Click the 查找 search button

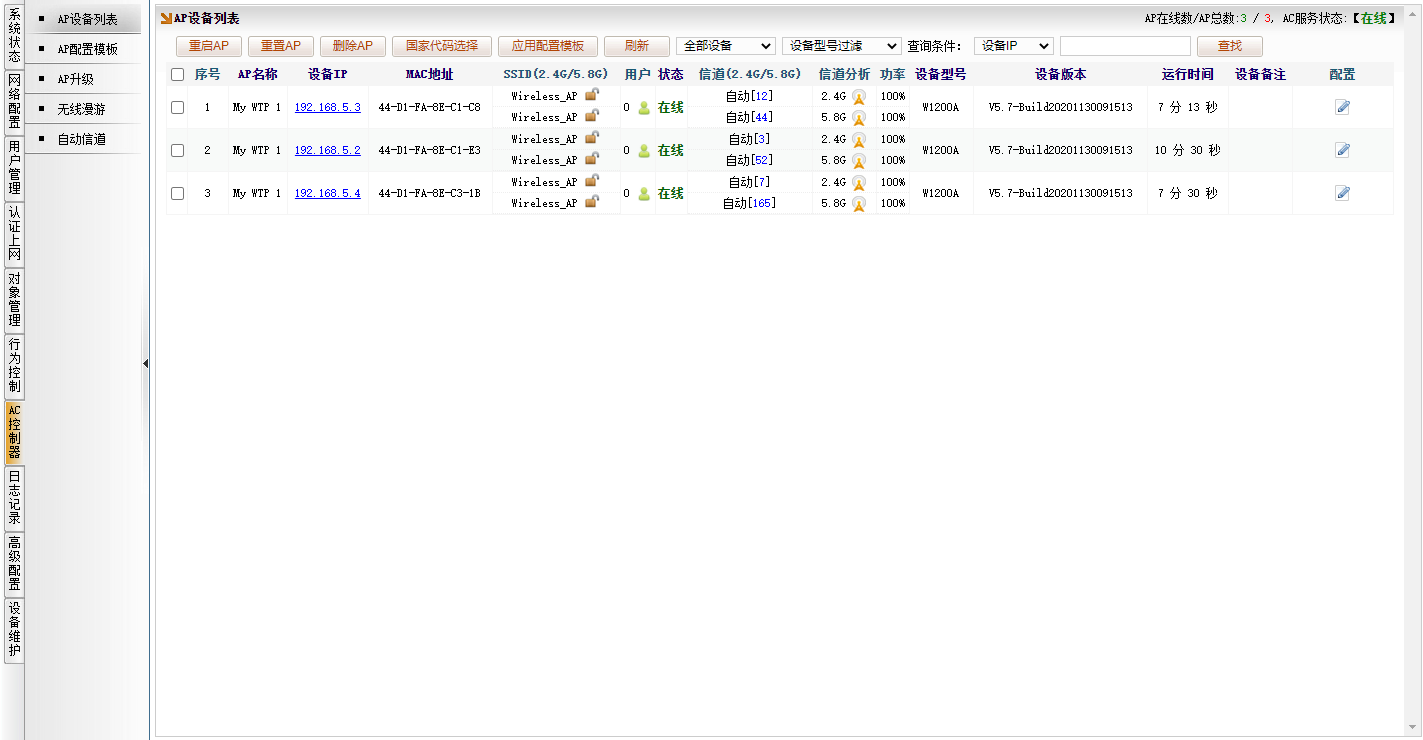click(1230, 46)
